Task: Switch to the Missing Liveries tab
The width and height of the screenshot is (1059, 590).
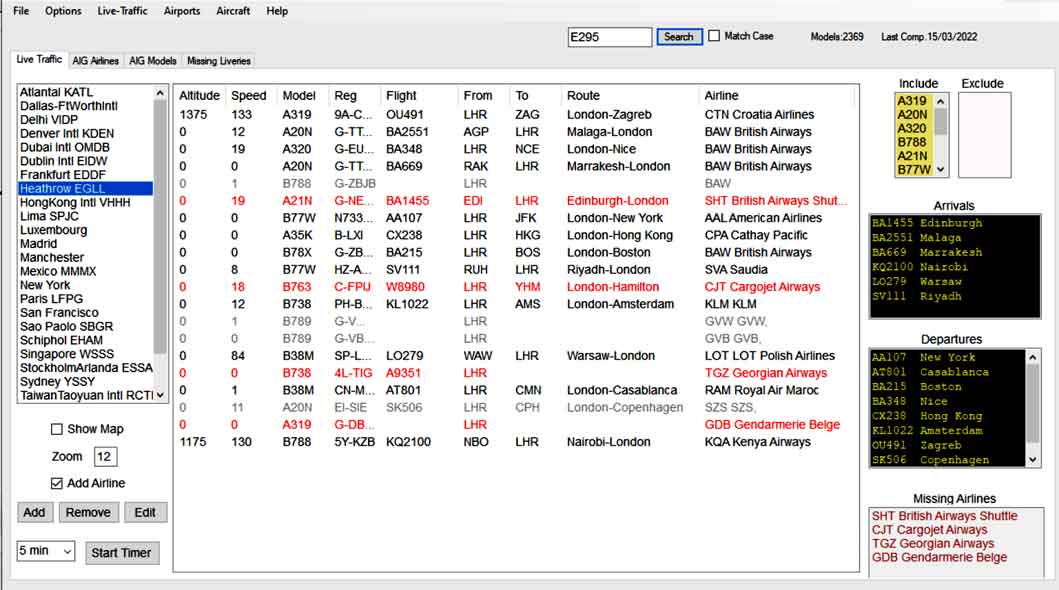Action: click(x=219, y=61)
